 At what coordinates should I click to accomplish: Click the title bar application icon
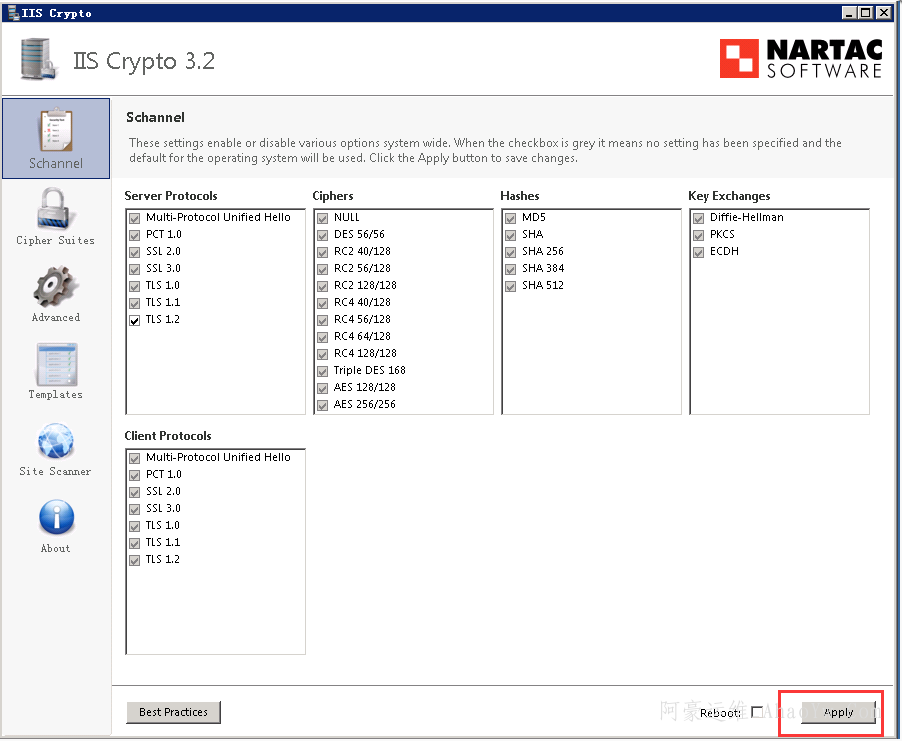(13, 13)
